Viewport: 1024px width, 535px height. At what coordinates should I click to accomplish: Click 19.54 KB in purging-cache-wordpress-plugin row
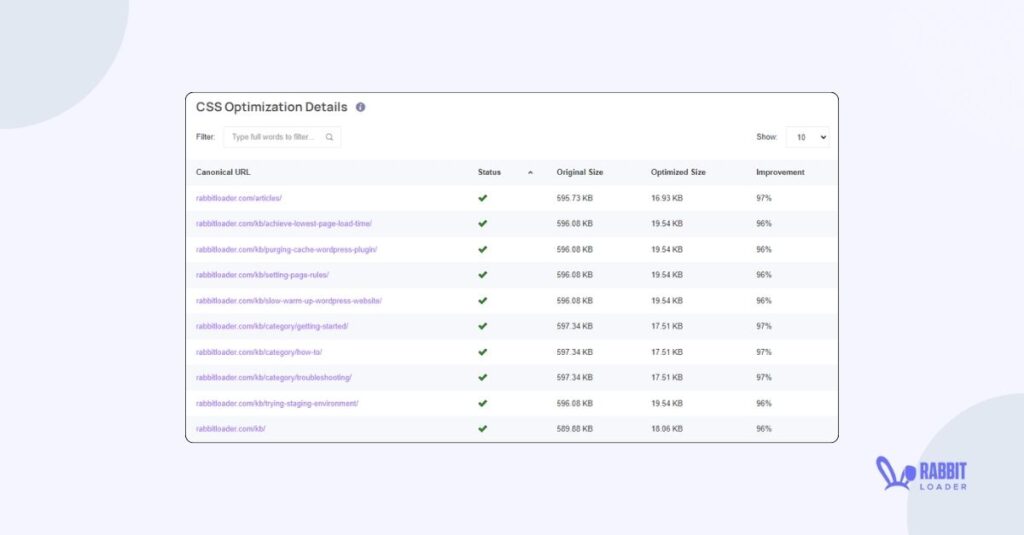(667, 250)
